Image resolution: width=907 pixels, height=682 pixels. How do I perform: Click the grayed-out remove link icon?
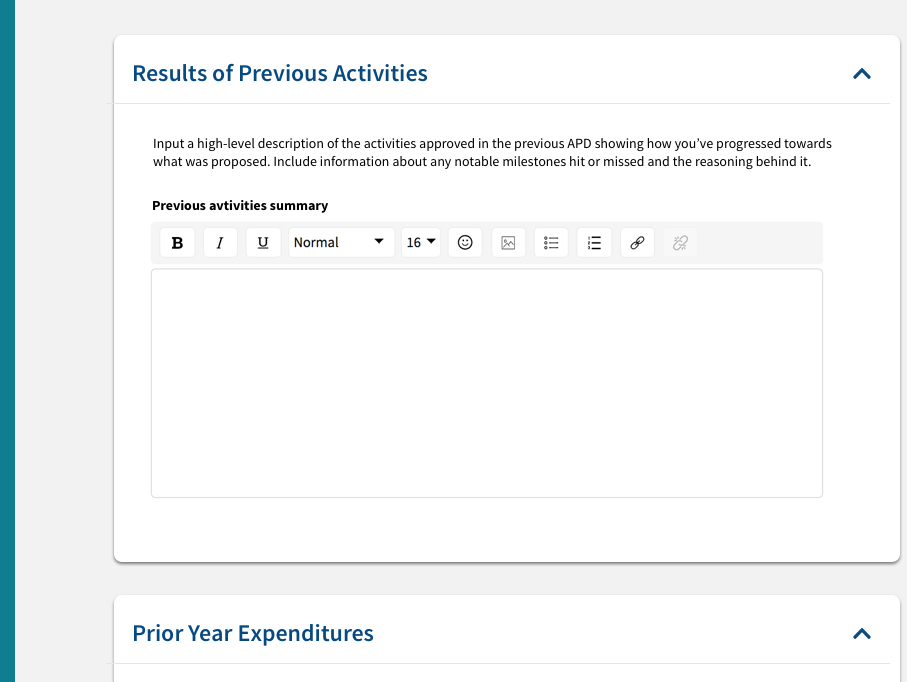(680, 242)
